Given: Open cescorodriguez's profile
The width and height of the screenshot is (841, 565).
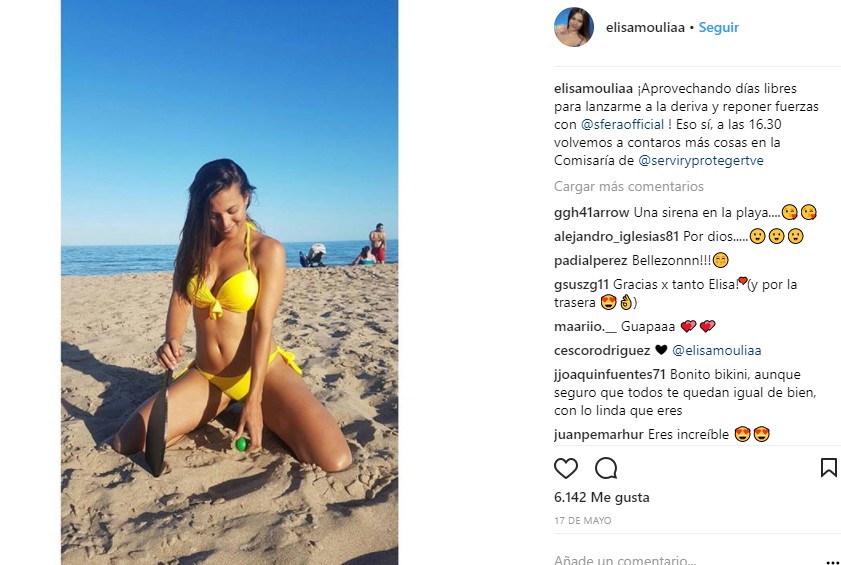Looking at the screenshot, I should click(x=602, y=350).
